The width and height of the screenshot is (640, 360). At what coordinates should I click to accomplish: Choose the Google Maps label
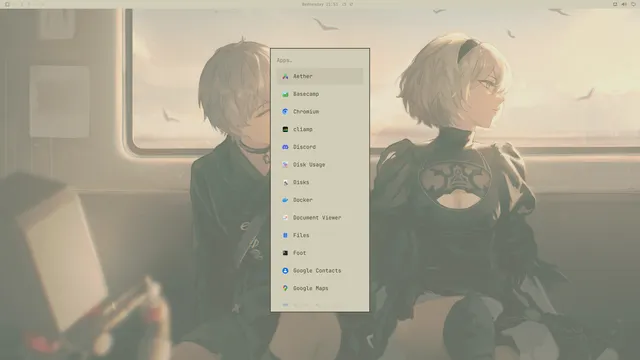(310, 288)
